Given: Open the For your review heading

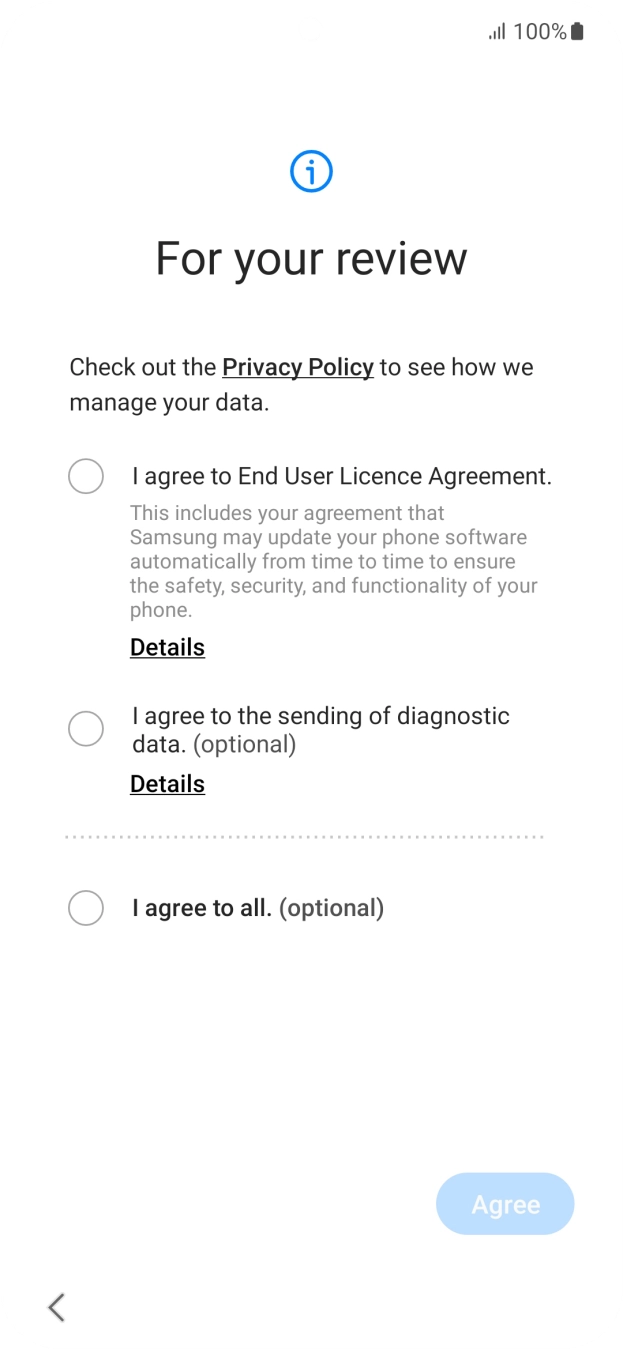Looking at the screenshot, I should (x=311, y=258).
